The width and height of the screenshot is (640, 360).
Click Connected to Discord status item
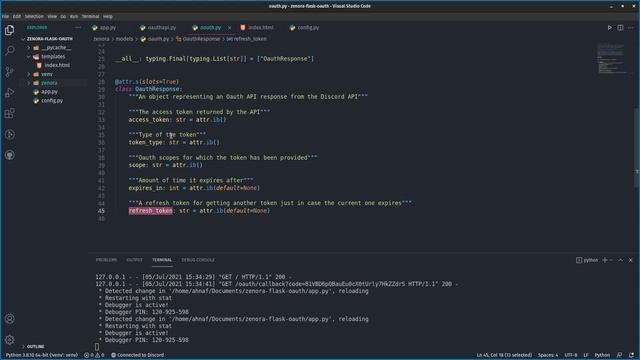138,355
